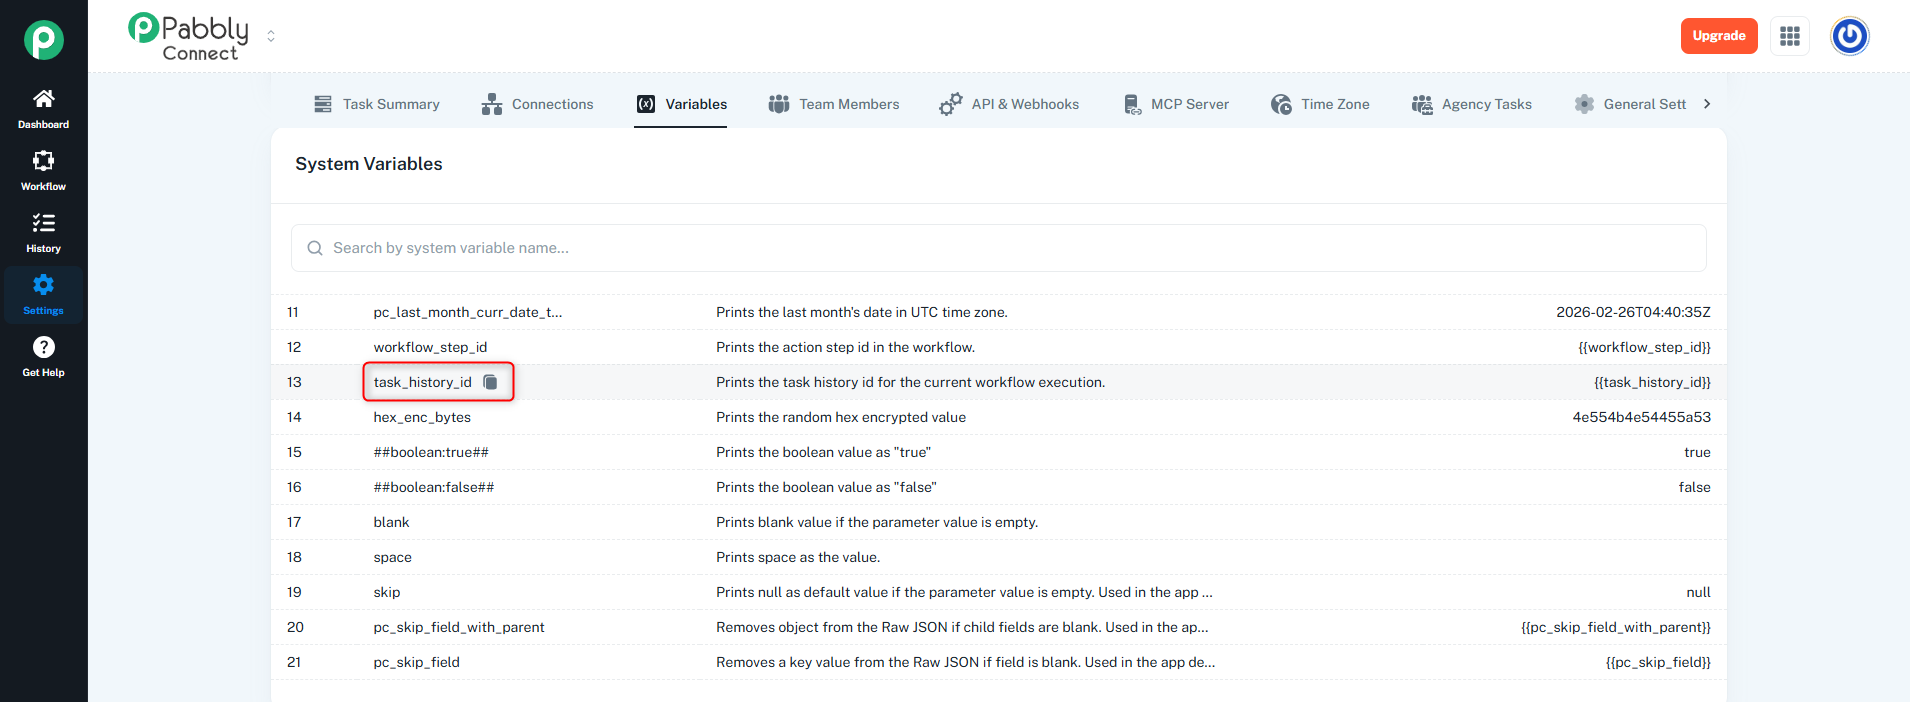This screenshot has height=702, width=1912.
Task: Click the system variable search field
Action: 998,248
